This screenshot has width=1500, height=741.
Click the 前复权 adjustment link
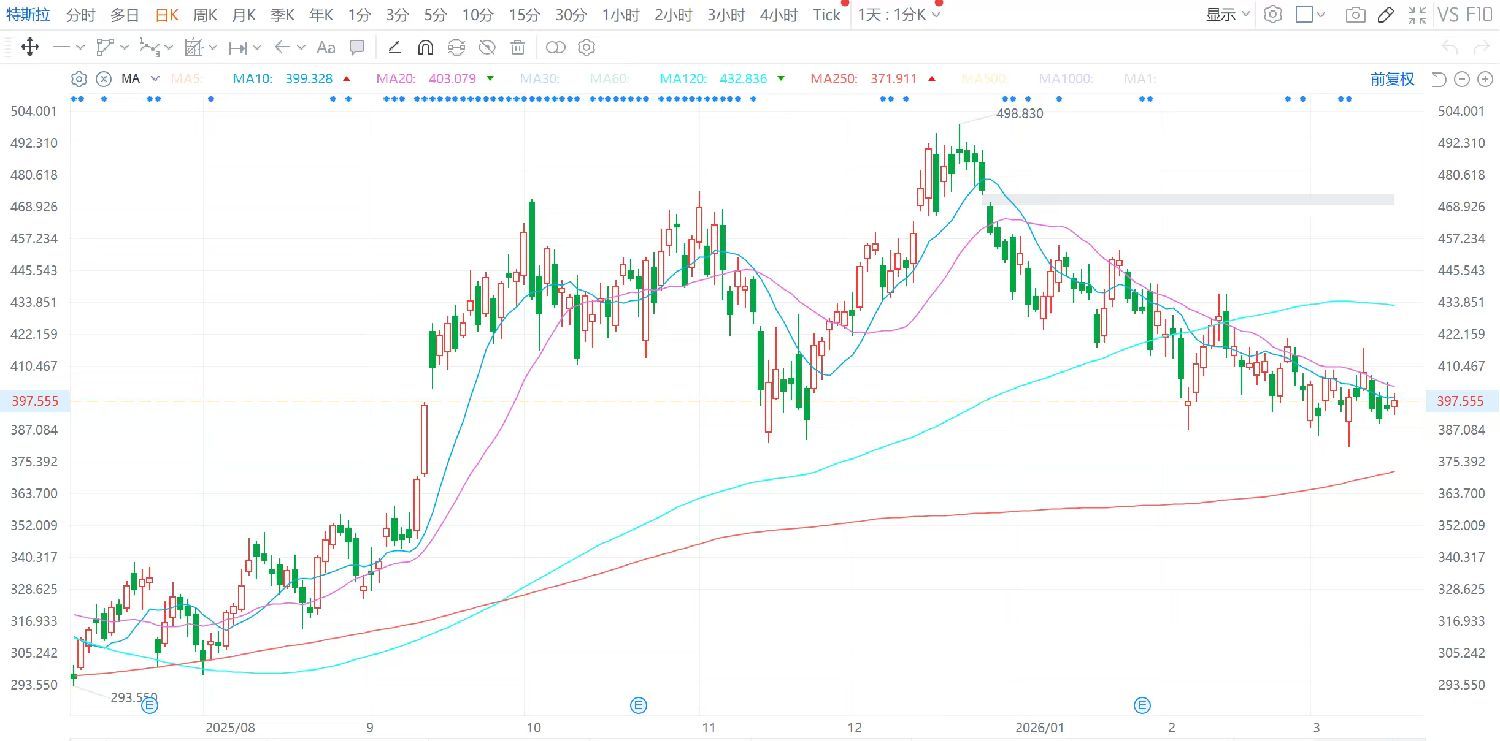click(x=1392, y=79)
